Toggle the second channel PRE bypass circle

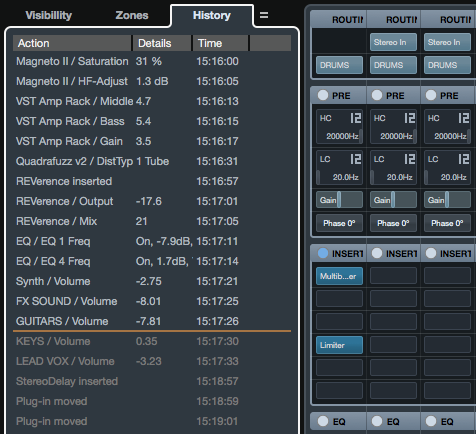tap(377, 95)
